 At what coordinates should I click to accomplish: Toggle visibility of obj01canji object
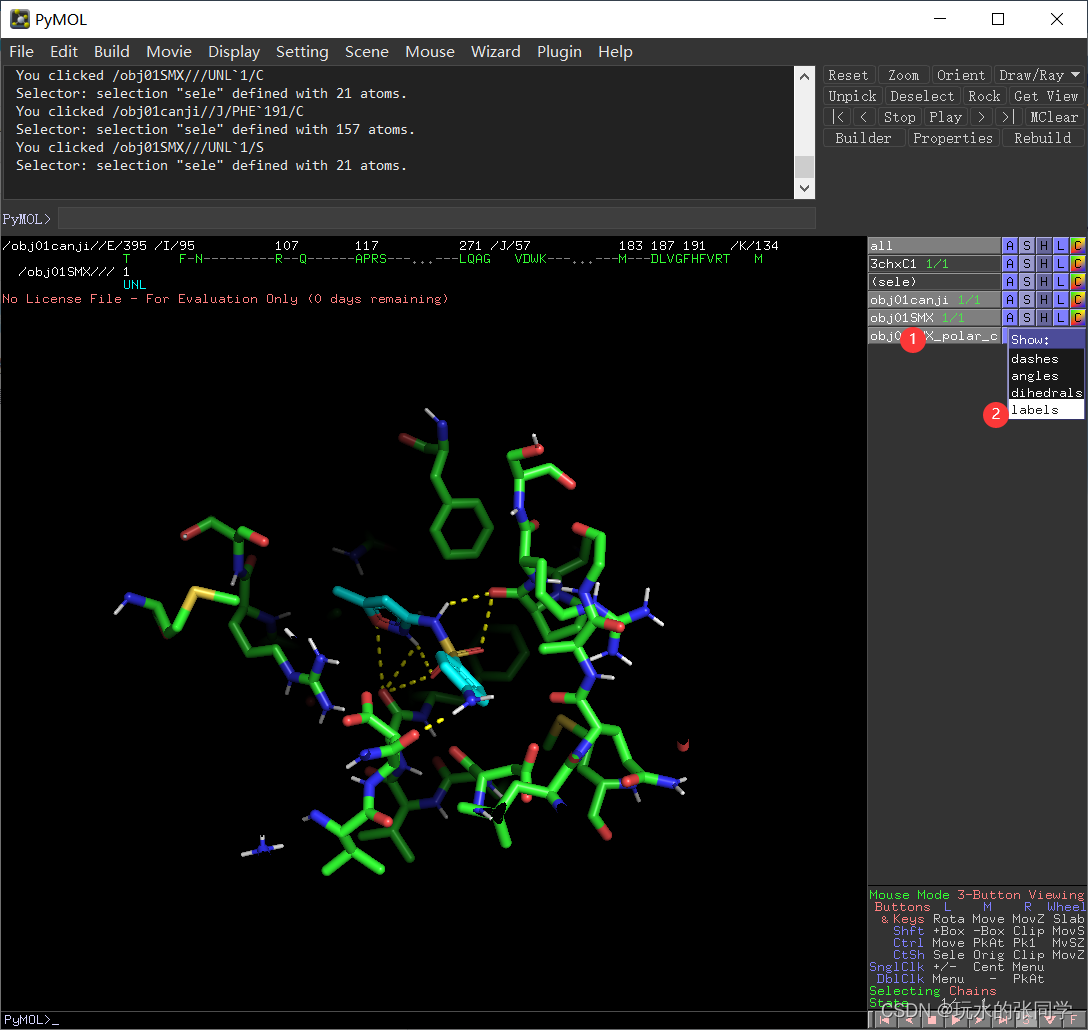tap(934, 300)
